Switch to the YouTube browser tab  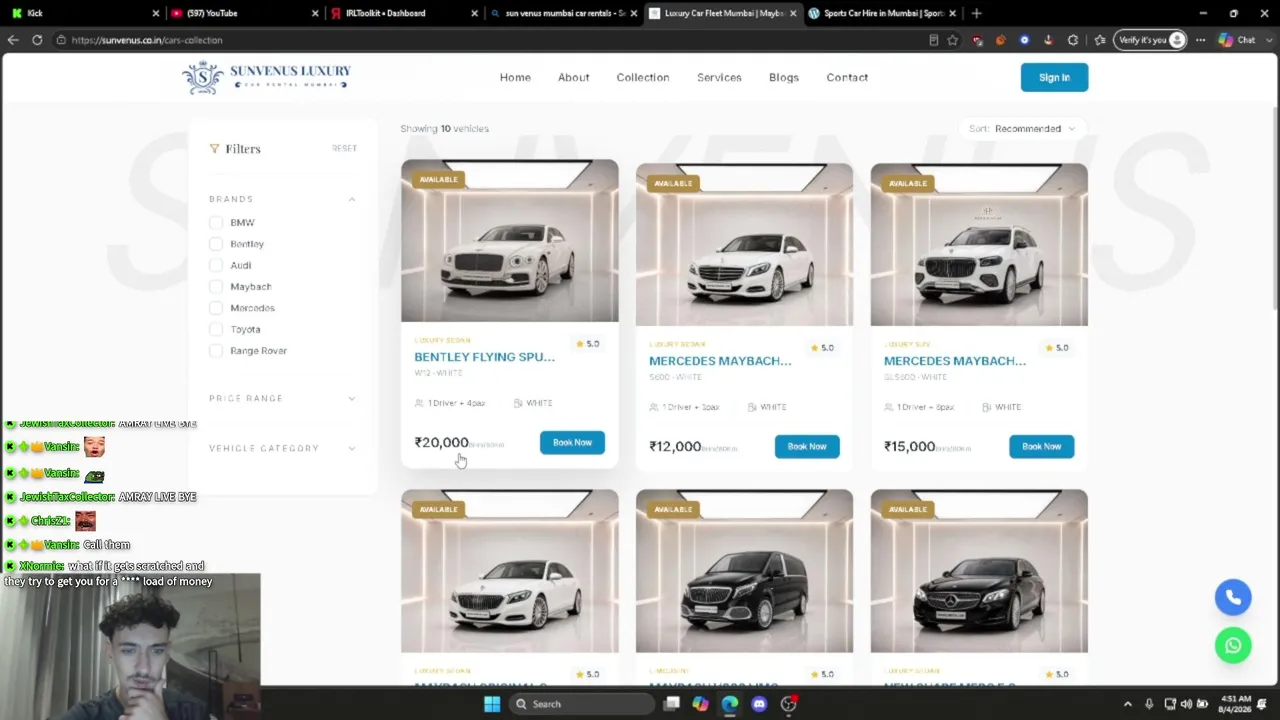(243, 13)
